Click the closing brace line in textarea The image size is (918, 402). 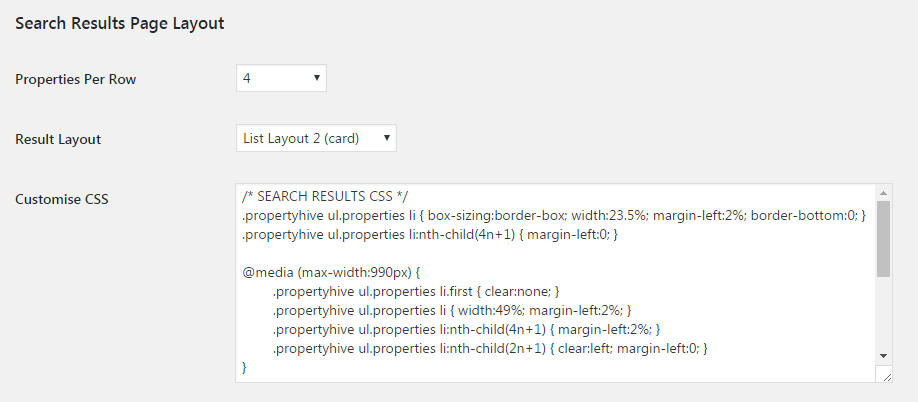point(245,367)
